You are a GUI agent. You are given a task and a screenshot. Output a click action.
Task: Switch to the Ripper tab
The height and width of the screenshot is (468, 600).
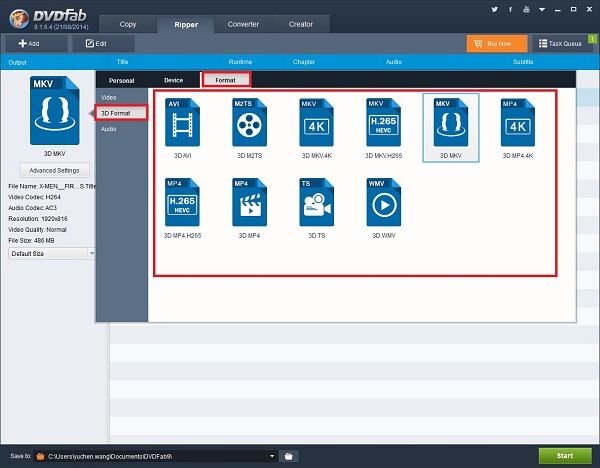(x=186, y=24)
